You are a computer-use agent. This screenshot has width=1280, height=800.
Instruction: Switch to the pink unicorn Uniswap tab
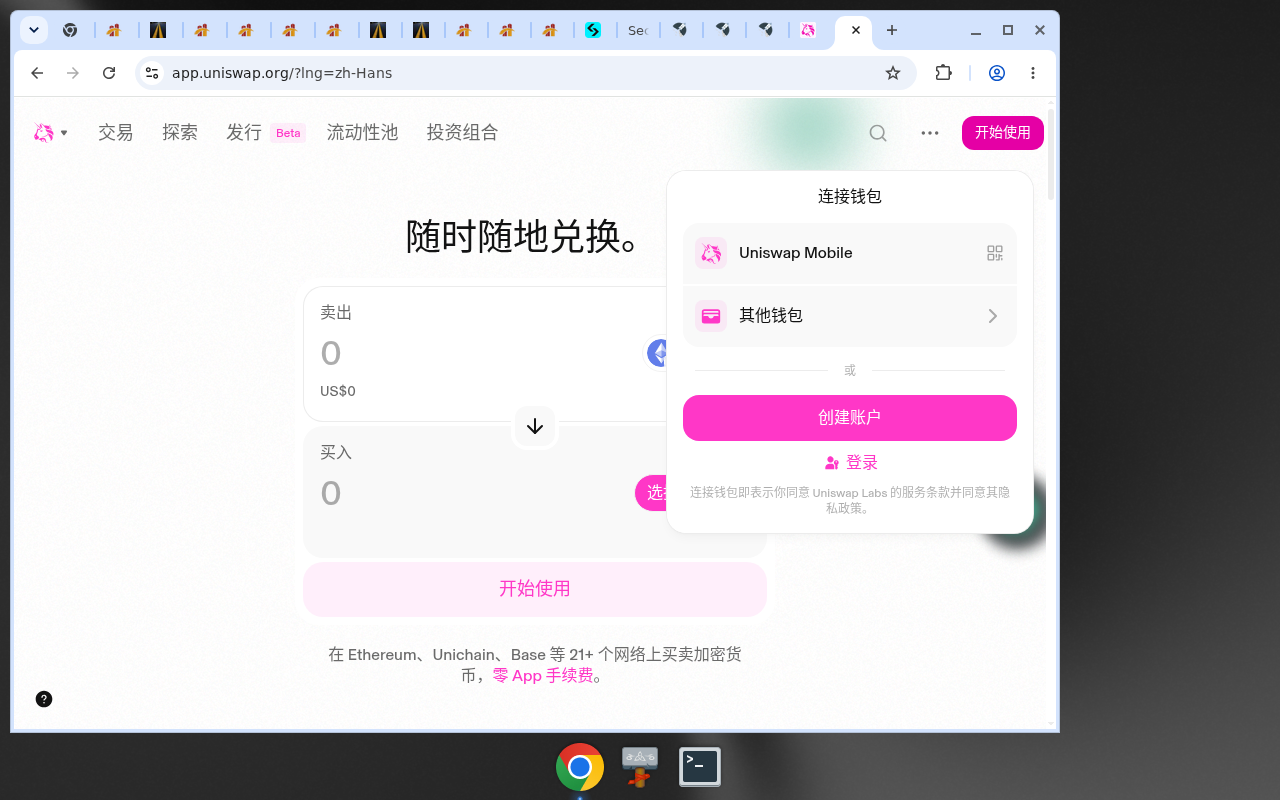(x=808, y=30)
